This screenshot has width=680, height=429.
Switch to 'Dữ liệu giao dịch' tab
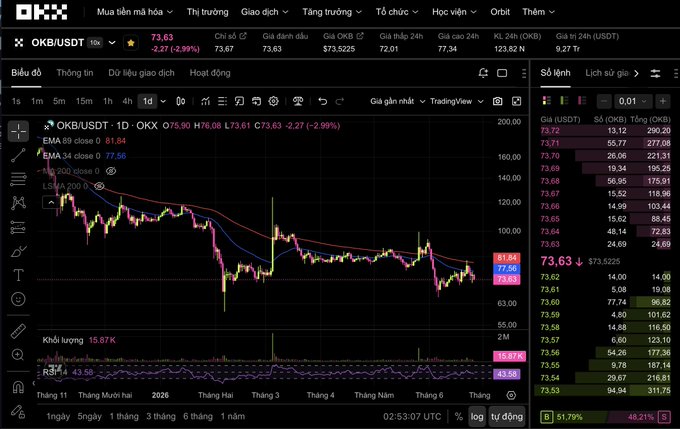tap(141, 73)
